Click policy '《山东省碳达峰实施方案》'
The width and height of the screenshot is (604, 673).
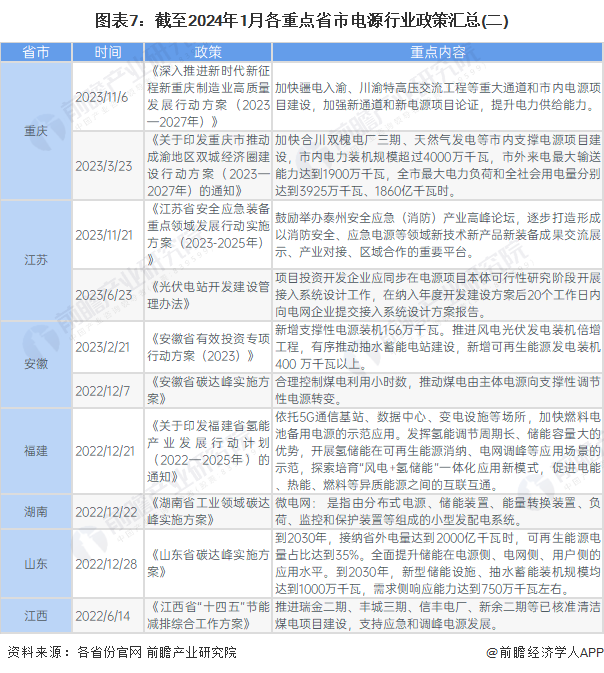click(208, 564)
